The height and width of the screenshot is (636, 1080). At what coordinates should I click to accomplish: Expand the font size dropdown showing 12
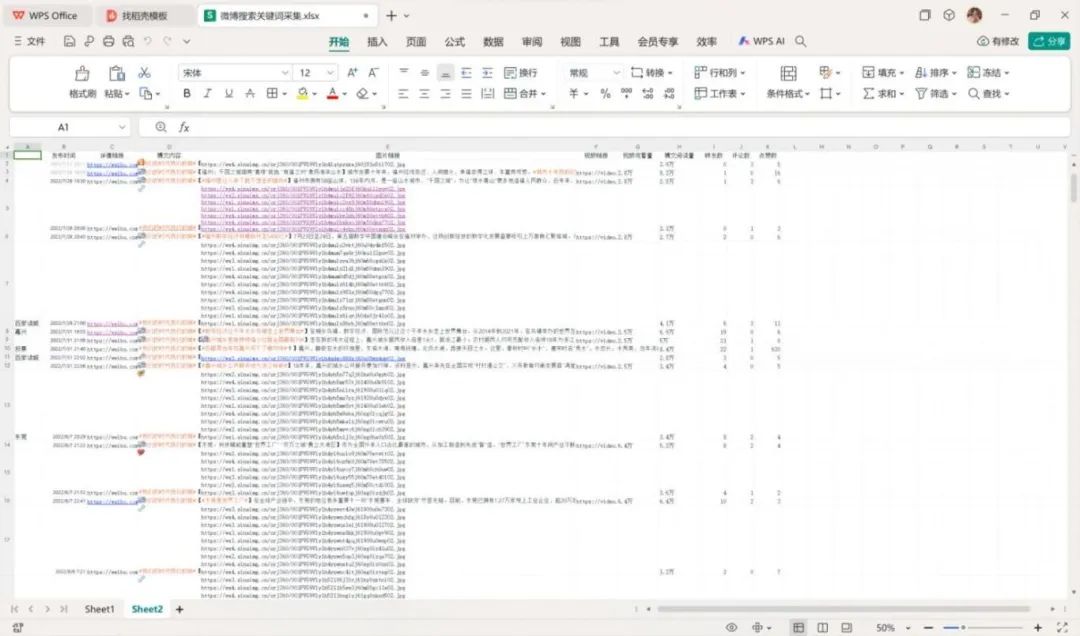(x=332, y=73)
